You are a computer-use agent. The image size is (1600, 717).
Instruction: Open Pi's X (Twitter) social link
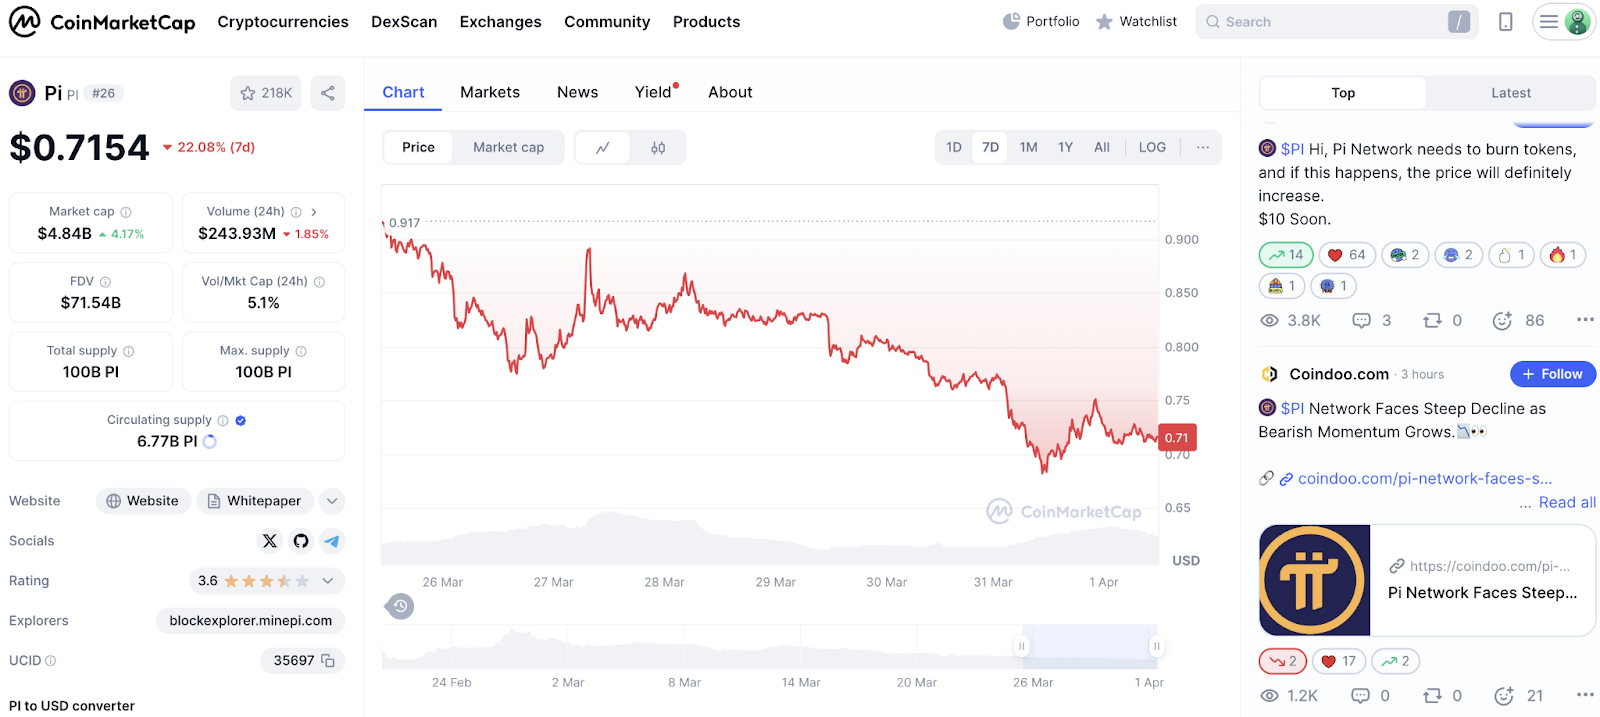tap(270, 541)
